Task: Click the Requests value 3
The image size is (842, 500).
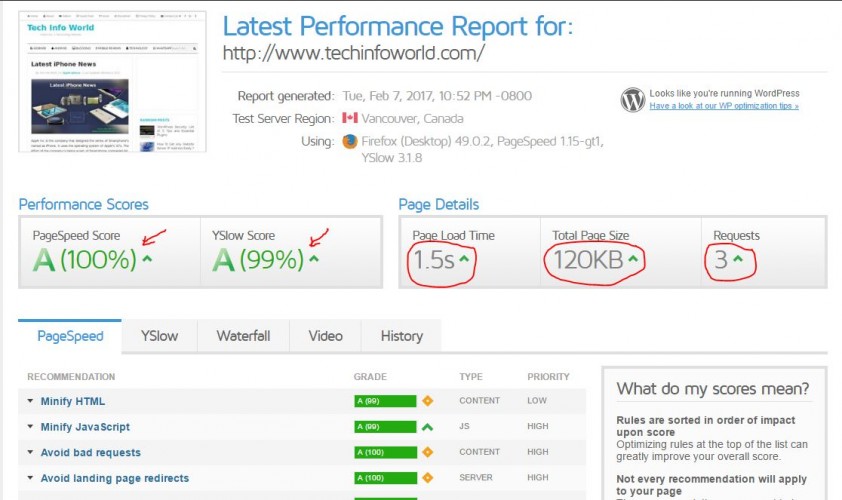Action: point(721,260)
